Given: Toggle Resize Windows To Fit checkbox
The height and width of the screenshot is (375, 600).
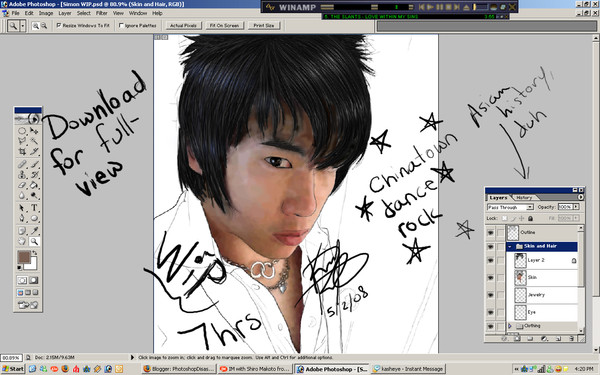Looking at the screenshot, I should pyautogui.click(x=59, y=25).
